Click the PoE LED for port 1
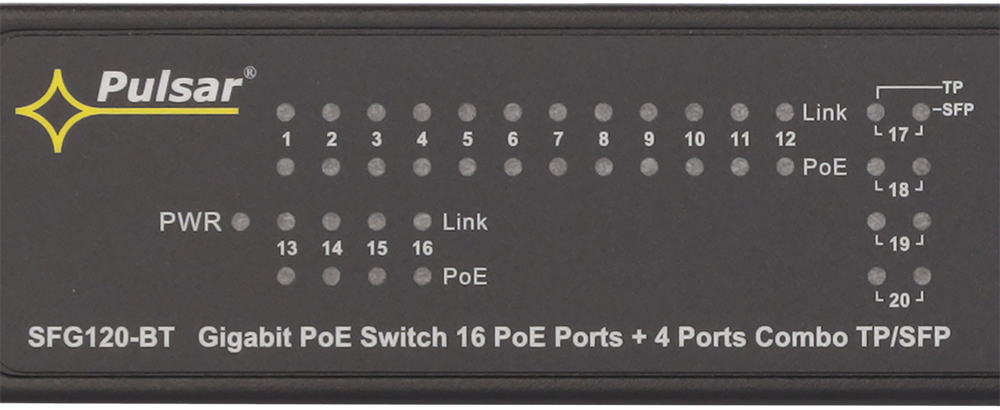 [x=286, y=167]
